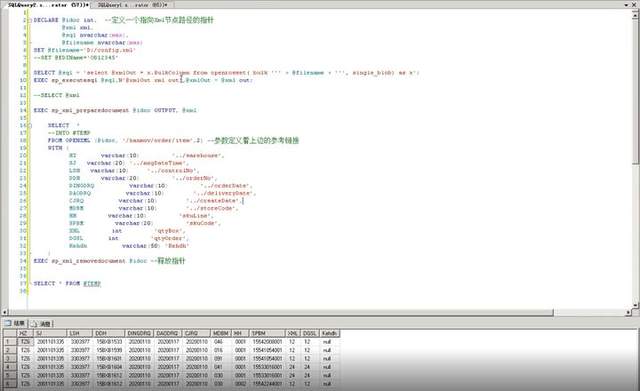Click the DDH column header
Viewport: 640px width, 391px height.
pyautogui.click(x=109, y=333)
